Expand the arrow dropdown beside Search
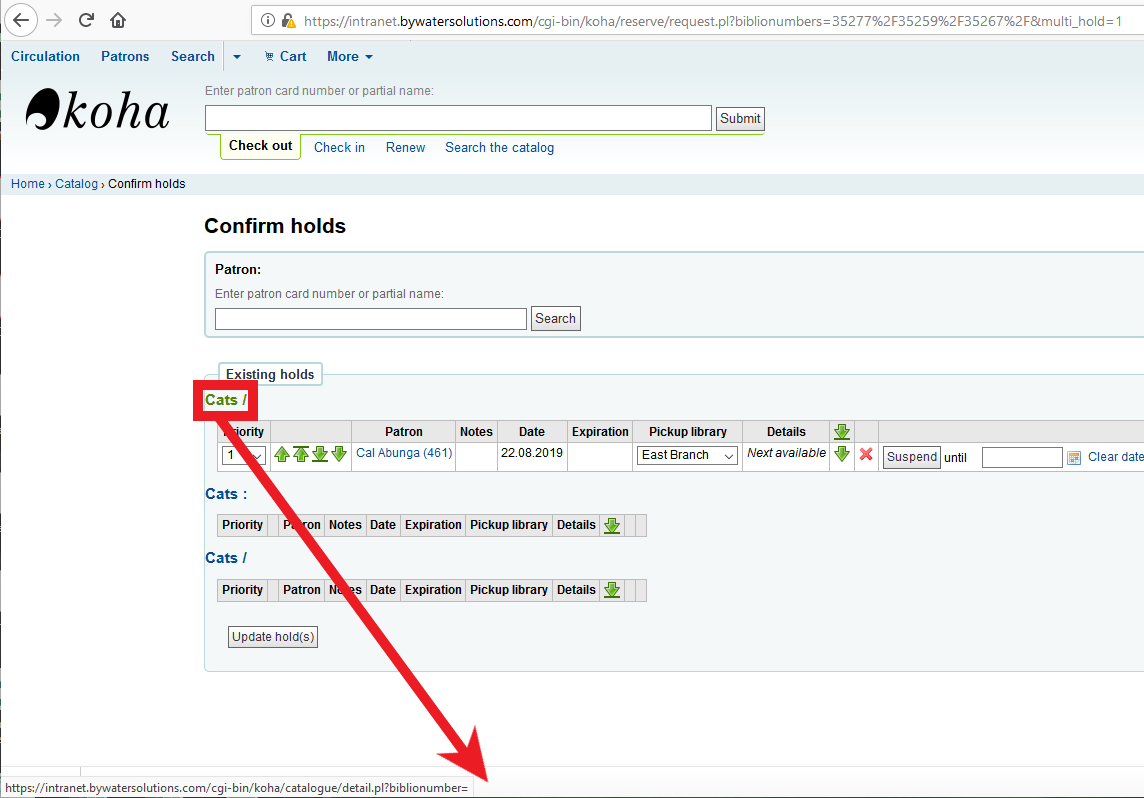This screenshot has height=798, width=1144. pos(237,57)
